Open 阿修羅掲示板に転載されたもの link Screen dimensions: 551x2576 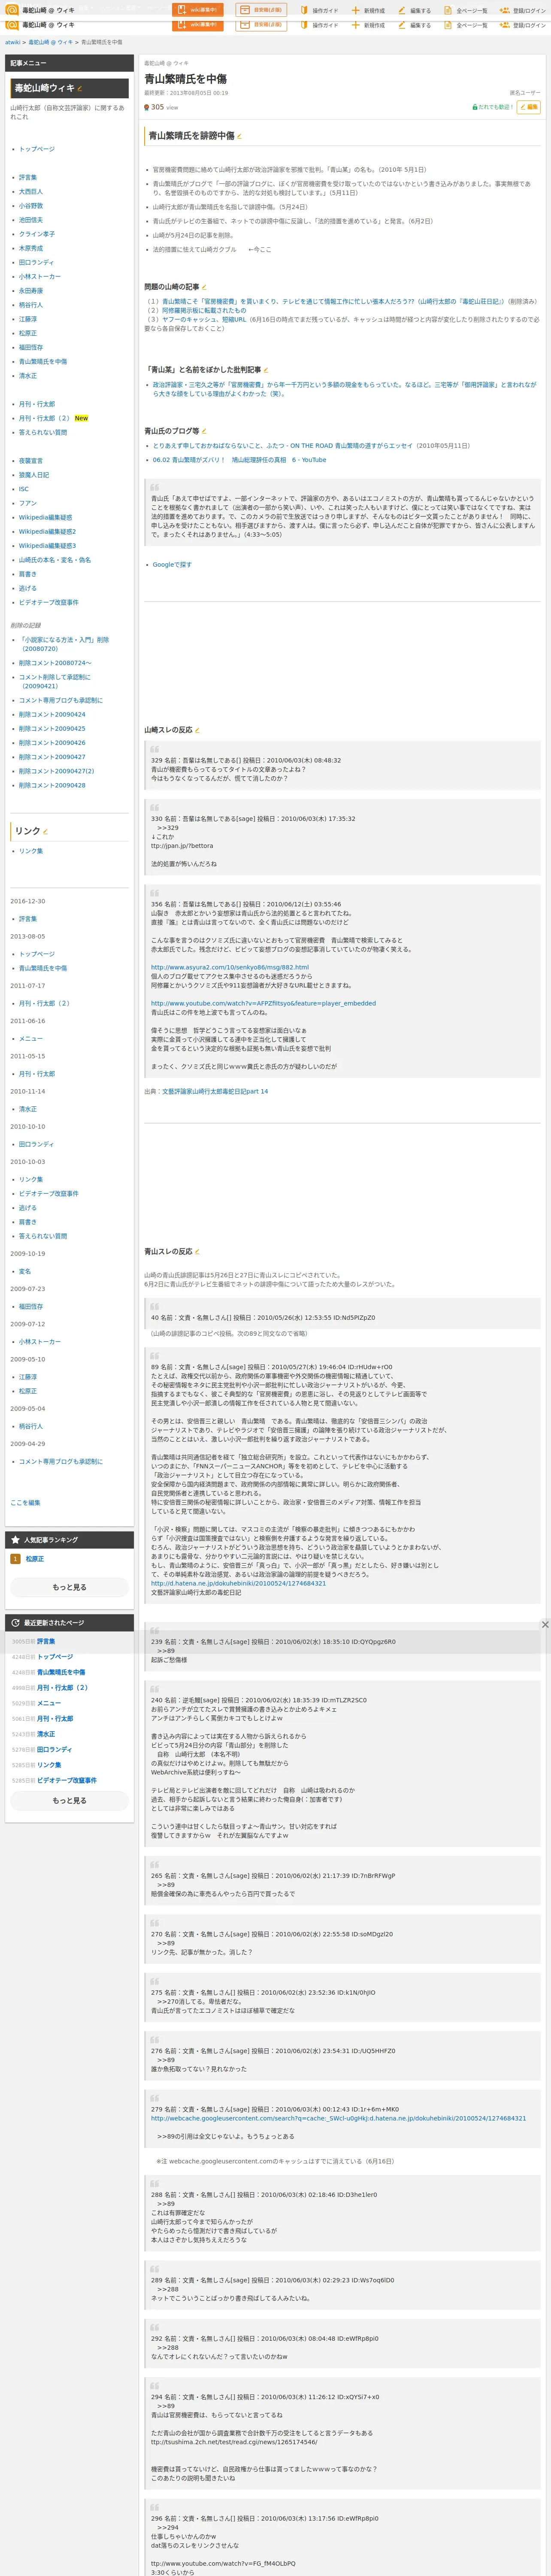point(204,310)
